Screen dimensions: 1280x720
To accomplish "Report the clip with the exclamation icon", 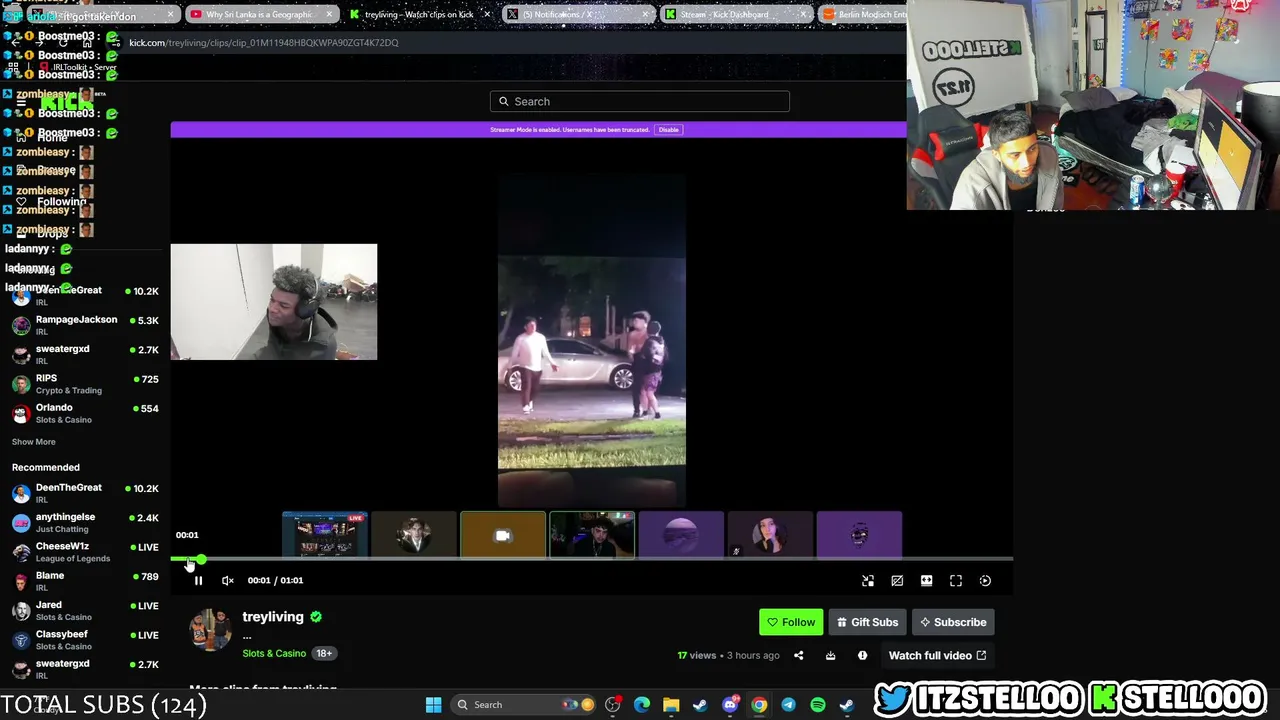I will coord(862,656).
